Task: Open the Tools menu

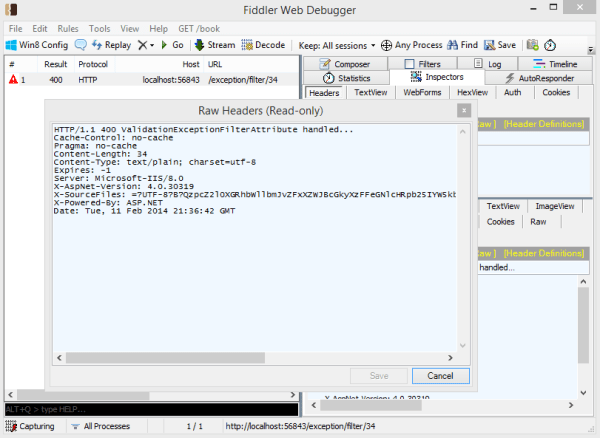Action: tap(99, 29)
